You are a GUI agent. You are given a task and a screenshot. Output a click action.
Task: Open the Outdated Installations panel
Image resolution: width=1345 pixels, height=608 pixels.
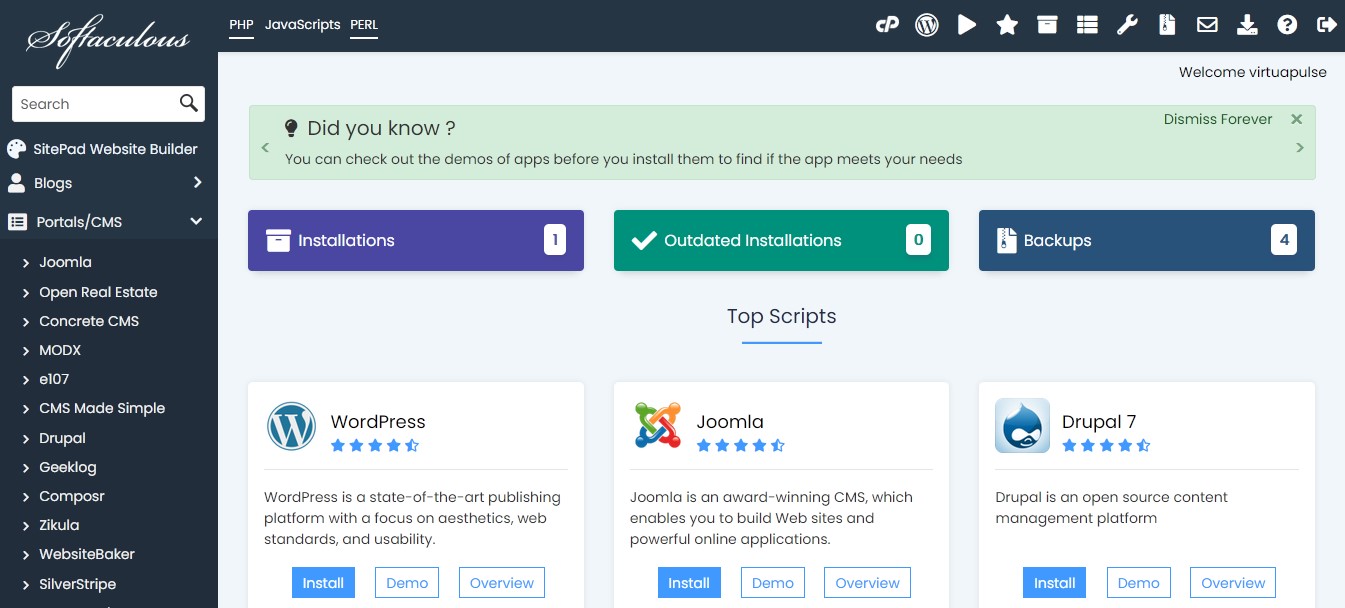781,240
